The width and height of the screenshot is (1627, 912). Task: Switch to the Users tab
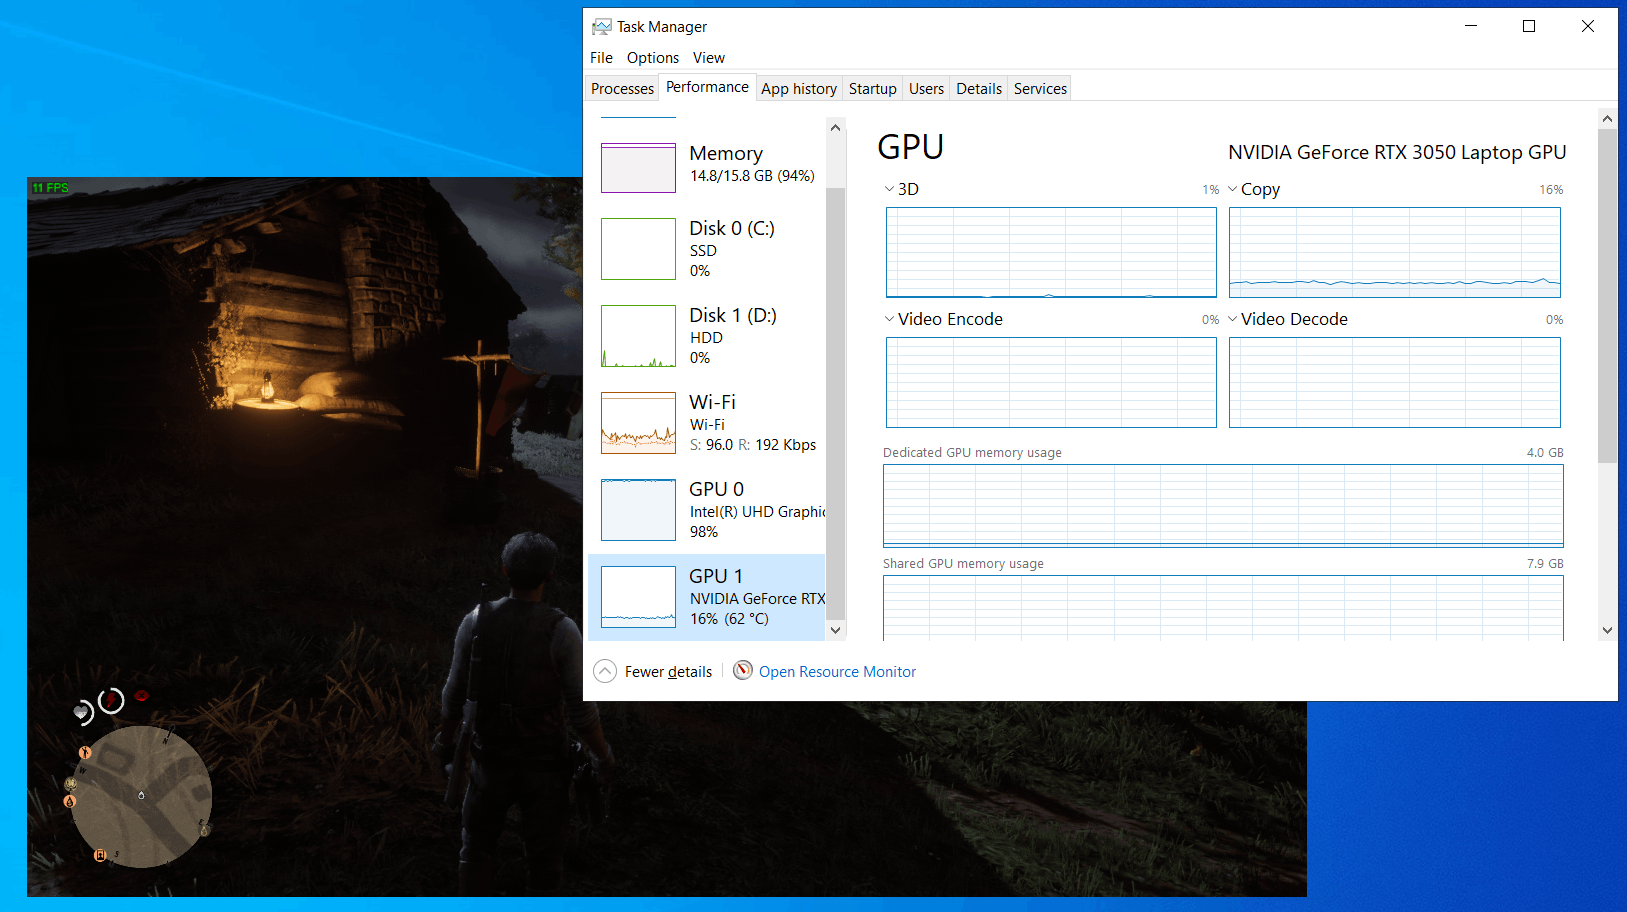[926, 89]
